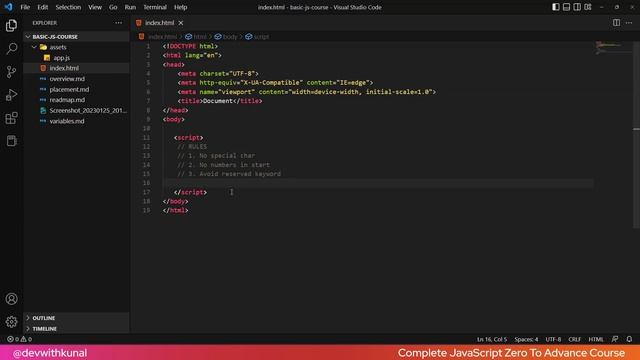The height and width of the screenshot is (360, 640).
Task: Toggle secondary side bar layout icon
Action: click(577, 7)
